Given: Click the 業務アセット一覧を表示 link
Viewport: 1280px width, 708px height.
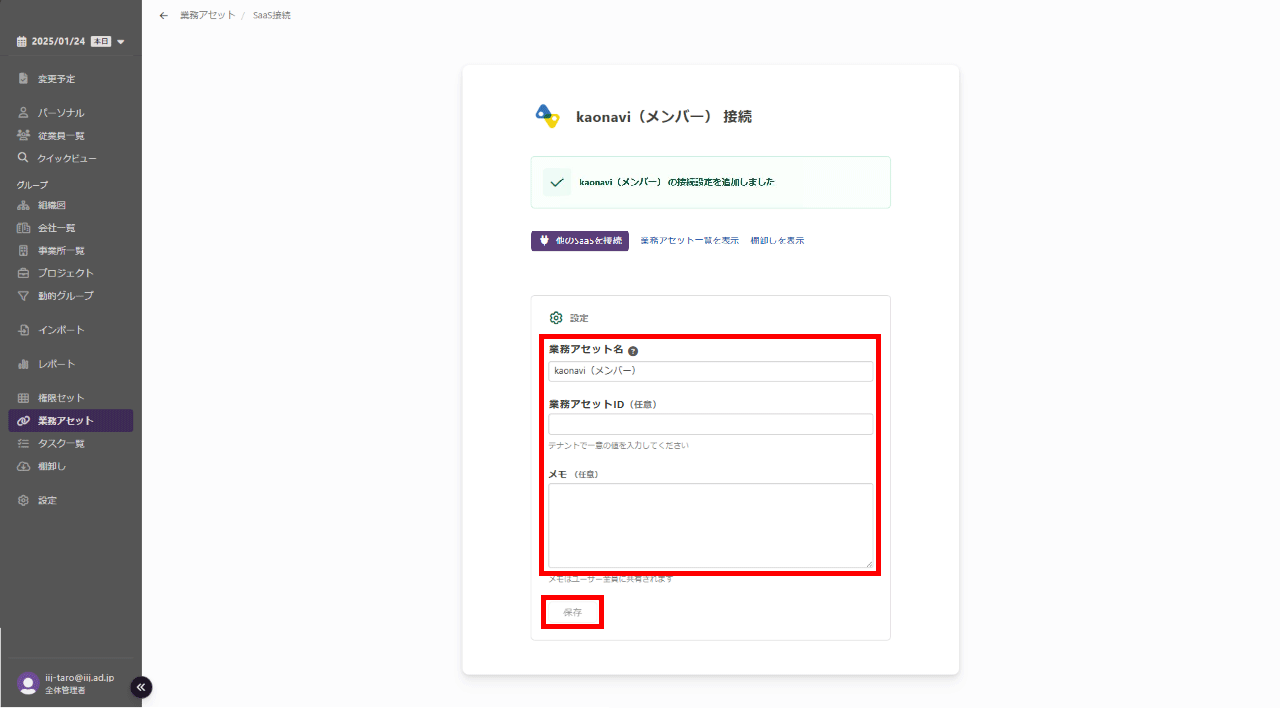Looking at the screenshot, I should [x=689, y=241].
